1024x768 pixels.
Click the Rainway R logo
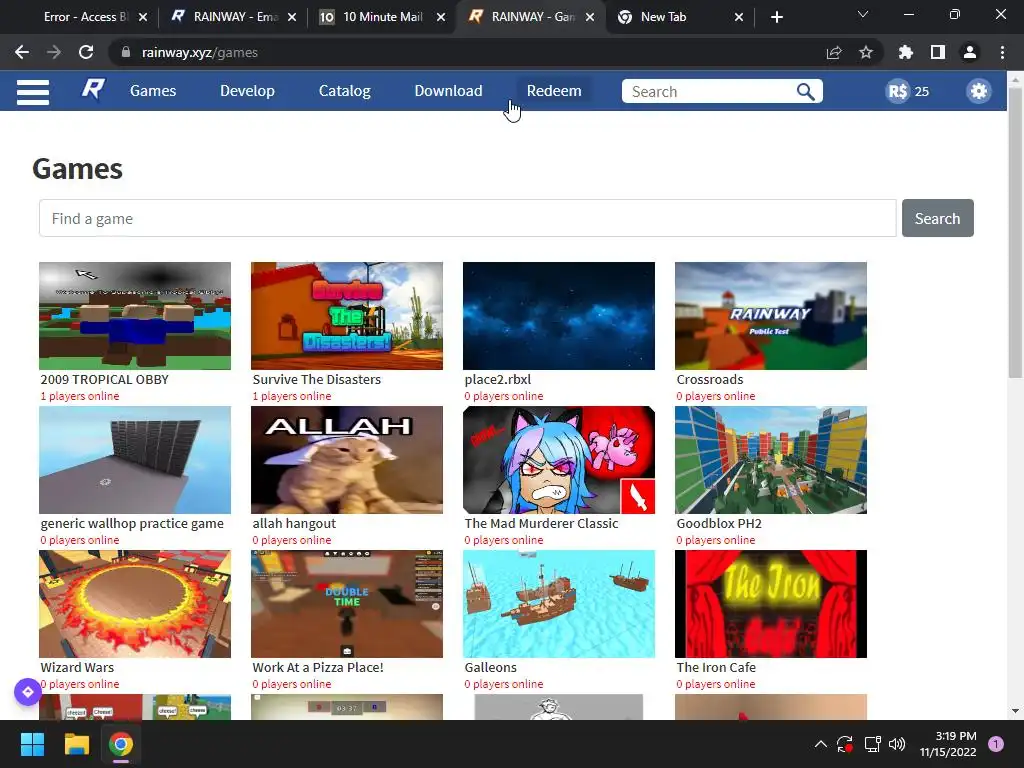(93, 89)
